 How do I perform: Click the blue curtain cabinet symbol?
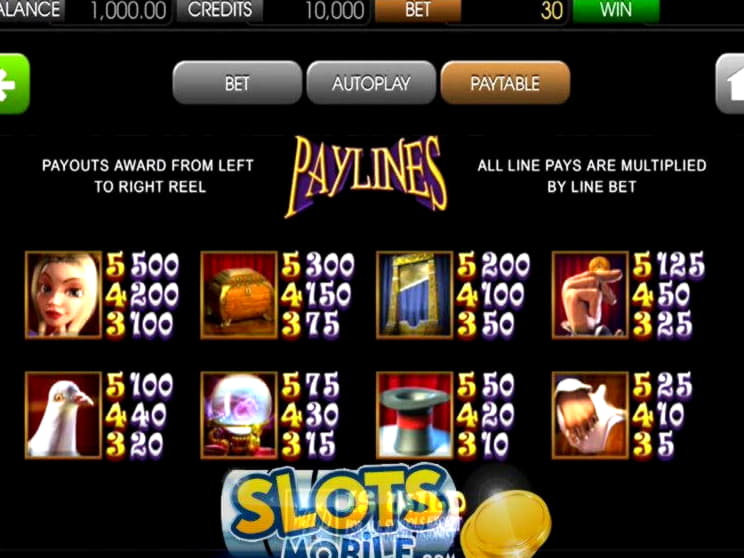click(414, 295)
